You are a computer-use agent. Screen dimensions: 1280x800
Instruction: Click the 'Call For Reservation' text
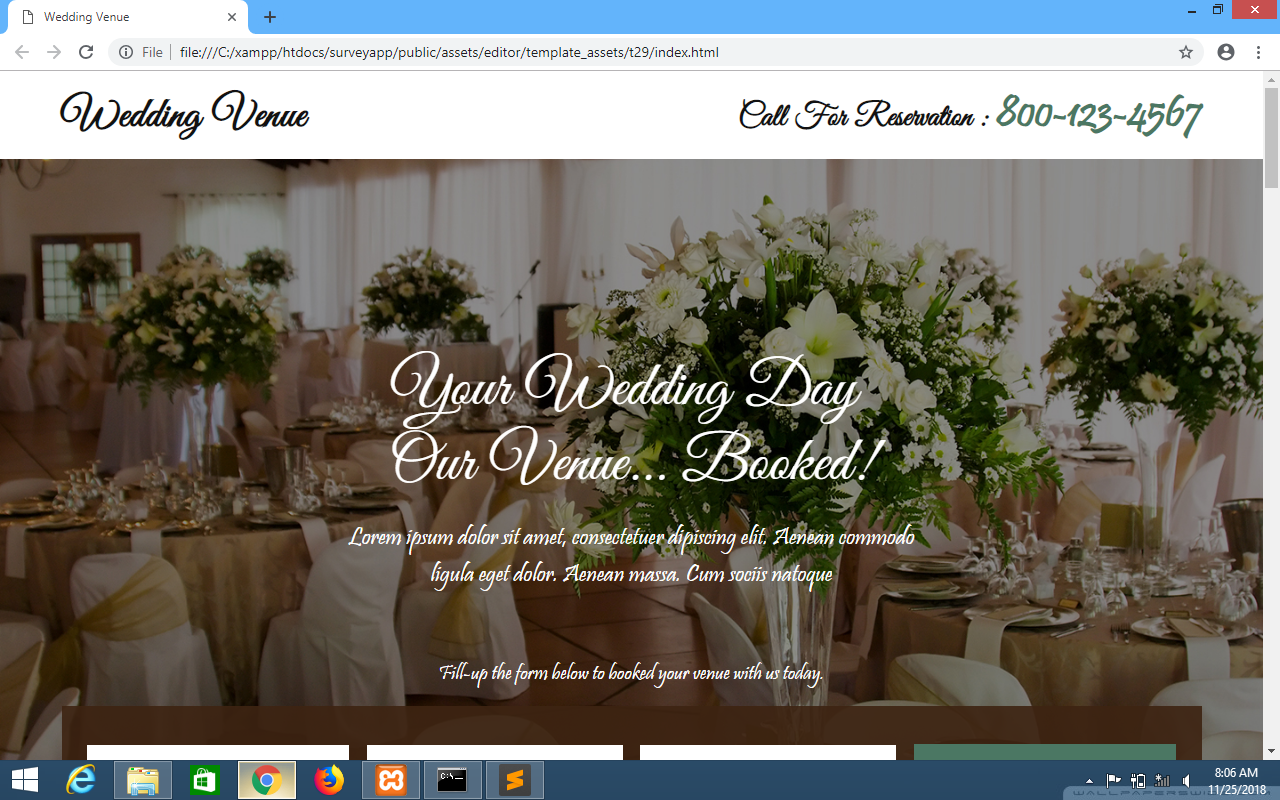tap(856, 115)
